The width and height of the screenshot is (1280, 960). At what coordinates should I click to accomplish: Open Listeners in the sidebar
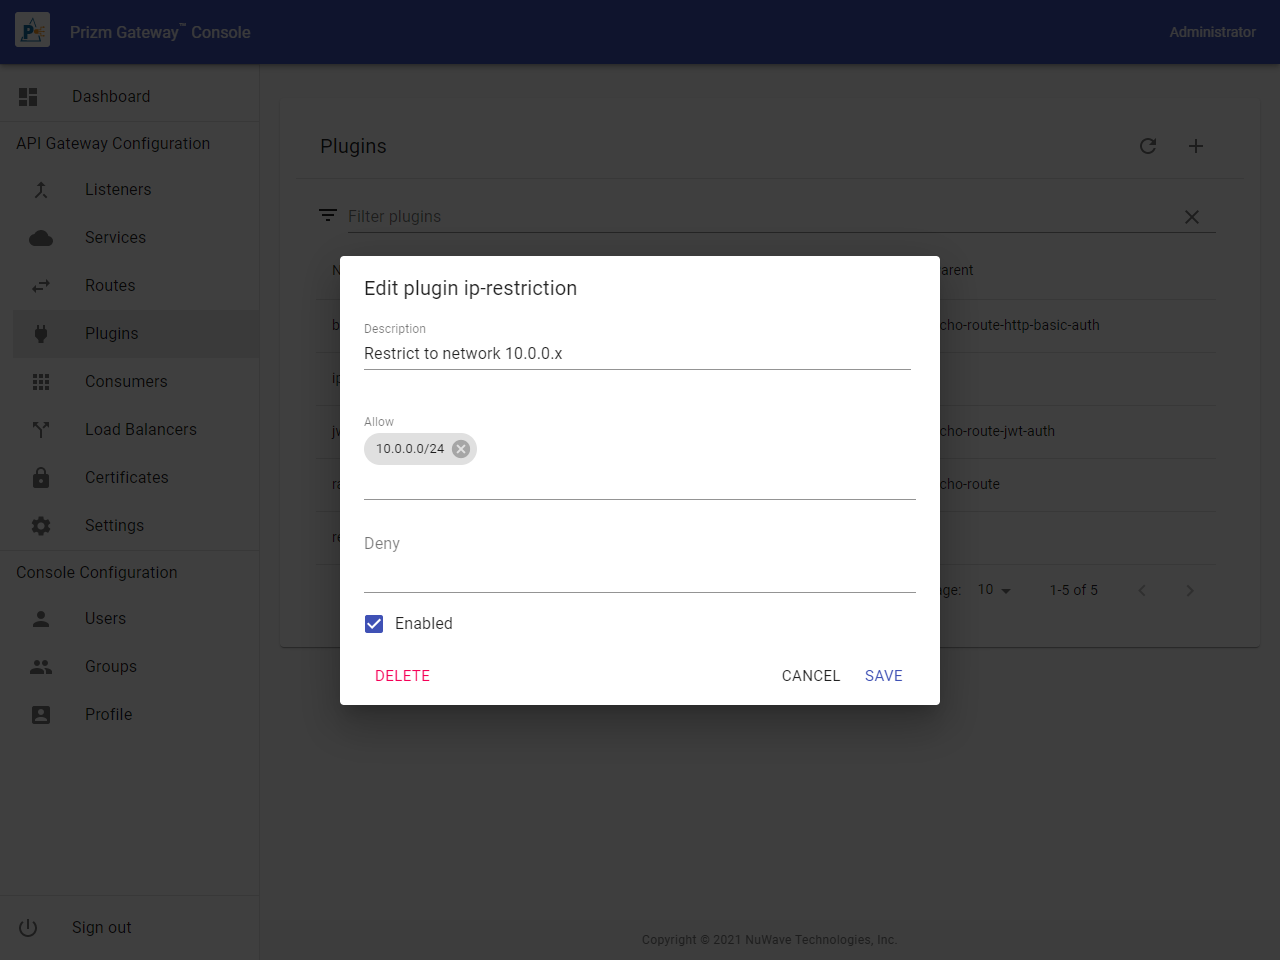pyautogui.click(x=118, y=190)
